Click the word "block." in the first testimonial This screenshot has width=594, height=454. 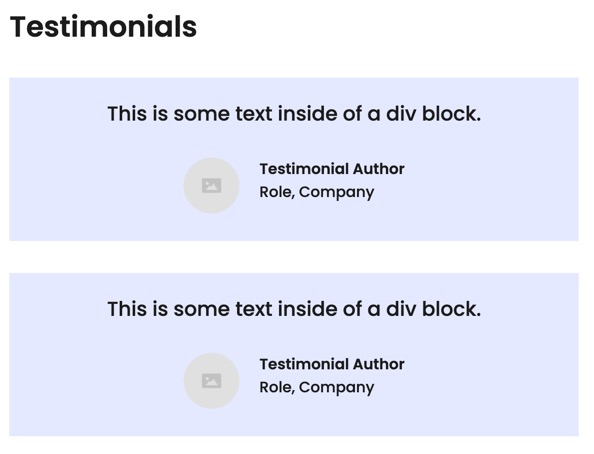(452, 114)
